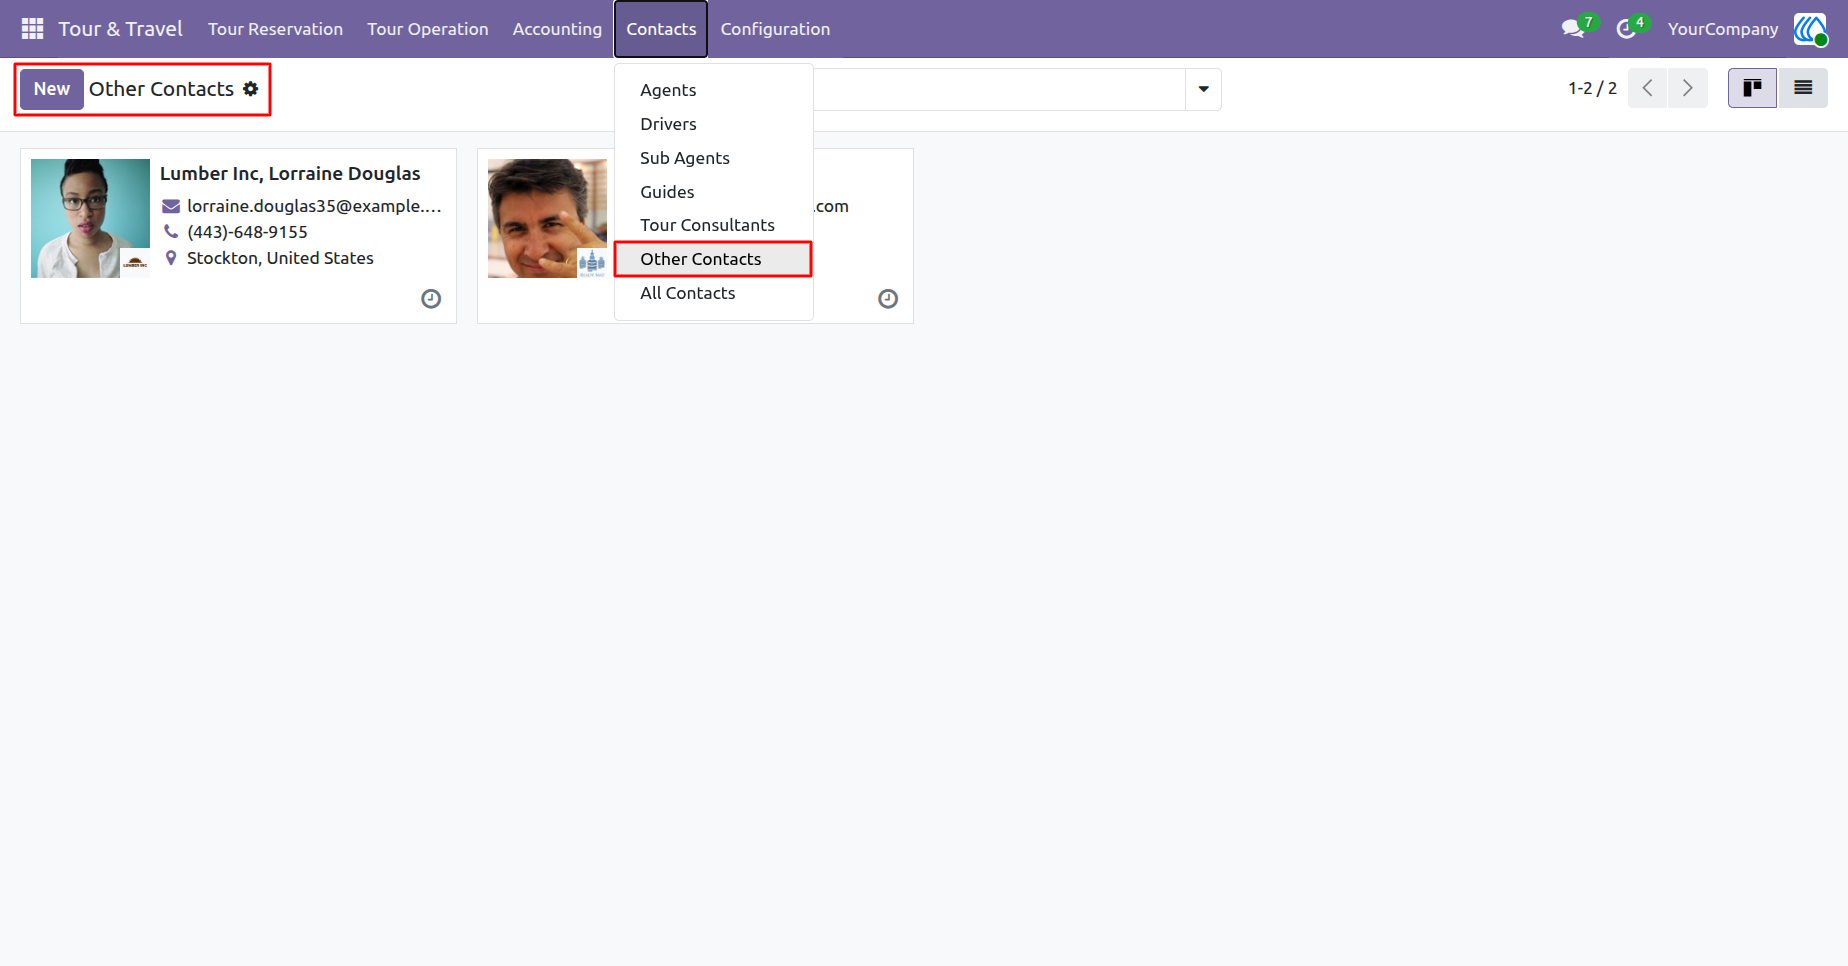This screenshot has width=1848, height=966.
Task: Expand the search options dropdown arrow
Action: click(1203, 89)
